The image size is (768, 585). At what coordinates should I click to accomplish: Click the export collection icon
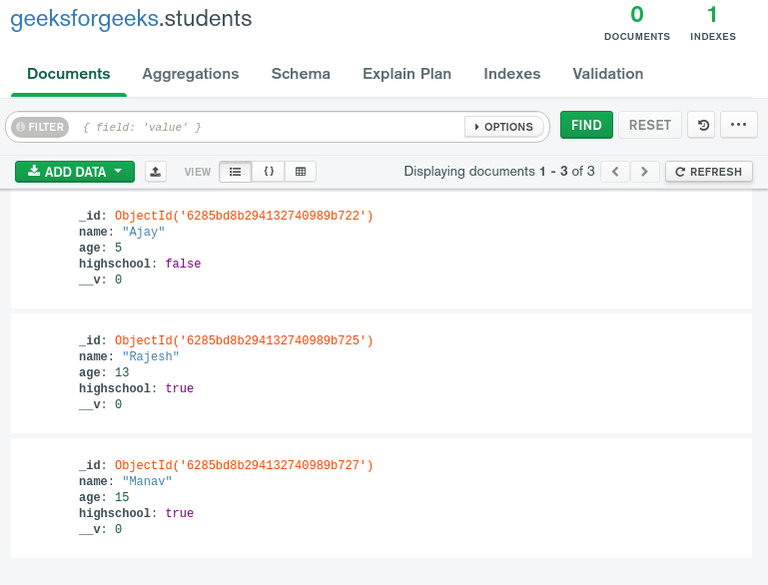156,172
